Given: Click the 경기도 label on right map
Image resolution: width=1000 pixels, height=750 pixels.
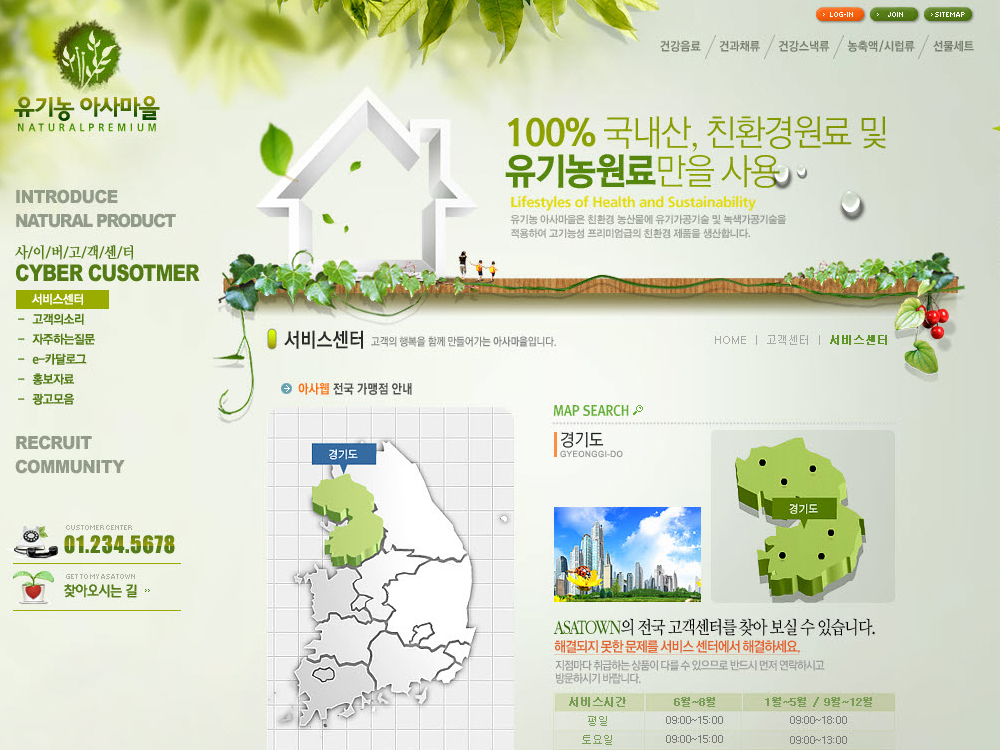Looking at the screenshot, I should [x=803, y=509].
